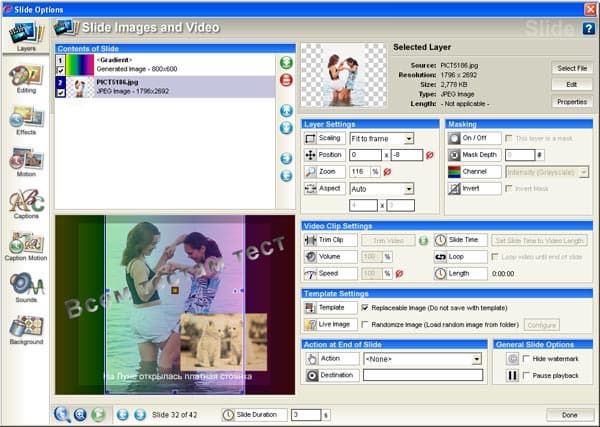600x427 pixels.
Task: Click the Position X field showing 0
Action: [x=365, y=155]
